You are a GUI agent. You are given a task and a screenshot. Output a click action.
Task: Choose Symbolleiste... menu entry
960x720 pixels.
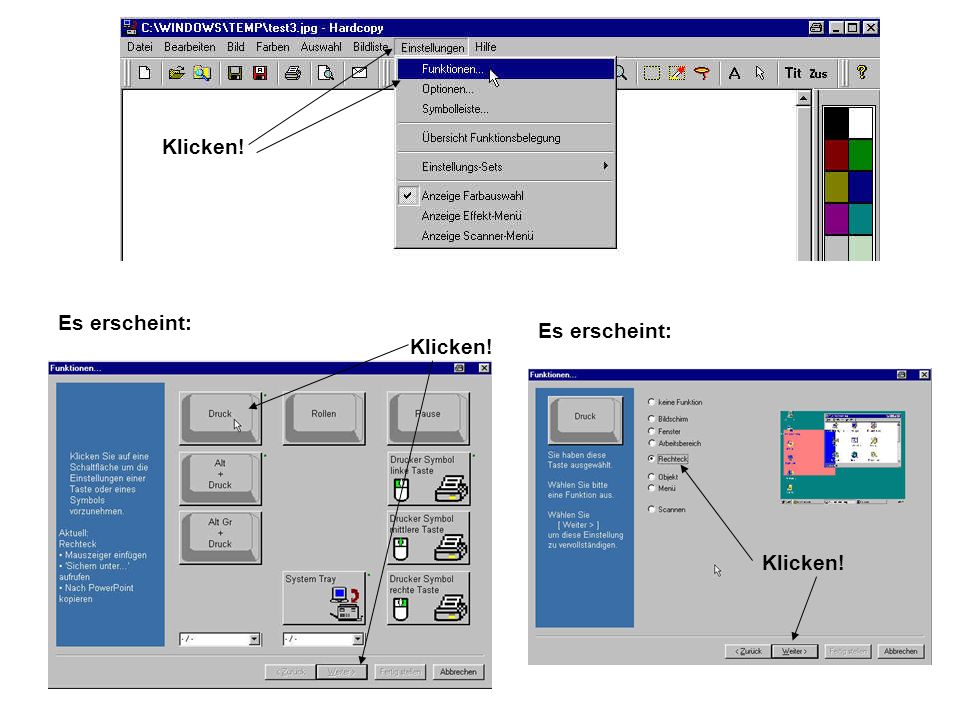505,110
